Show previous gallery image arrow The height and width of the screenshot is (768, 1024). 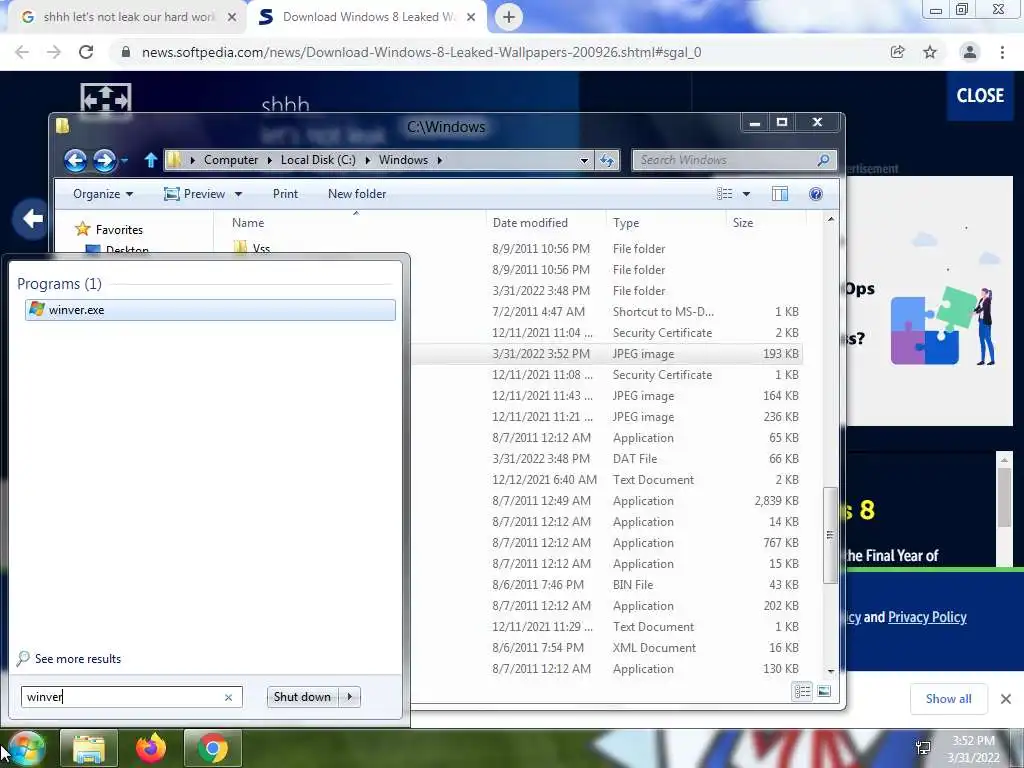pos(31,219)
